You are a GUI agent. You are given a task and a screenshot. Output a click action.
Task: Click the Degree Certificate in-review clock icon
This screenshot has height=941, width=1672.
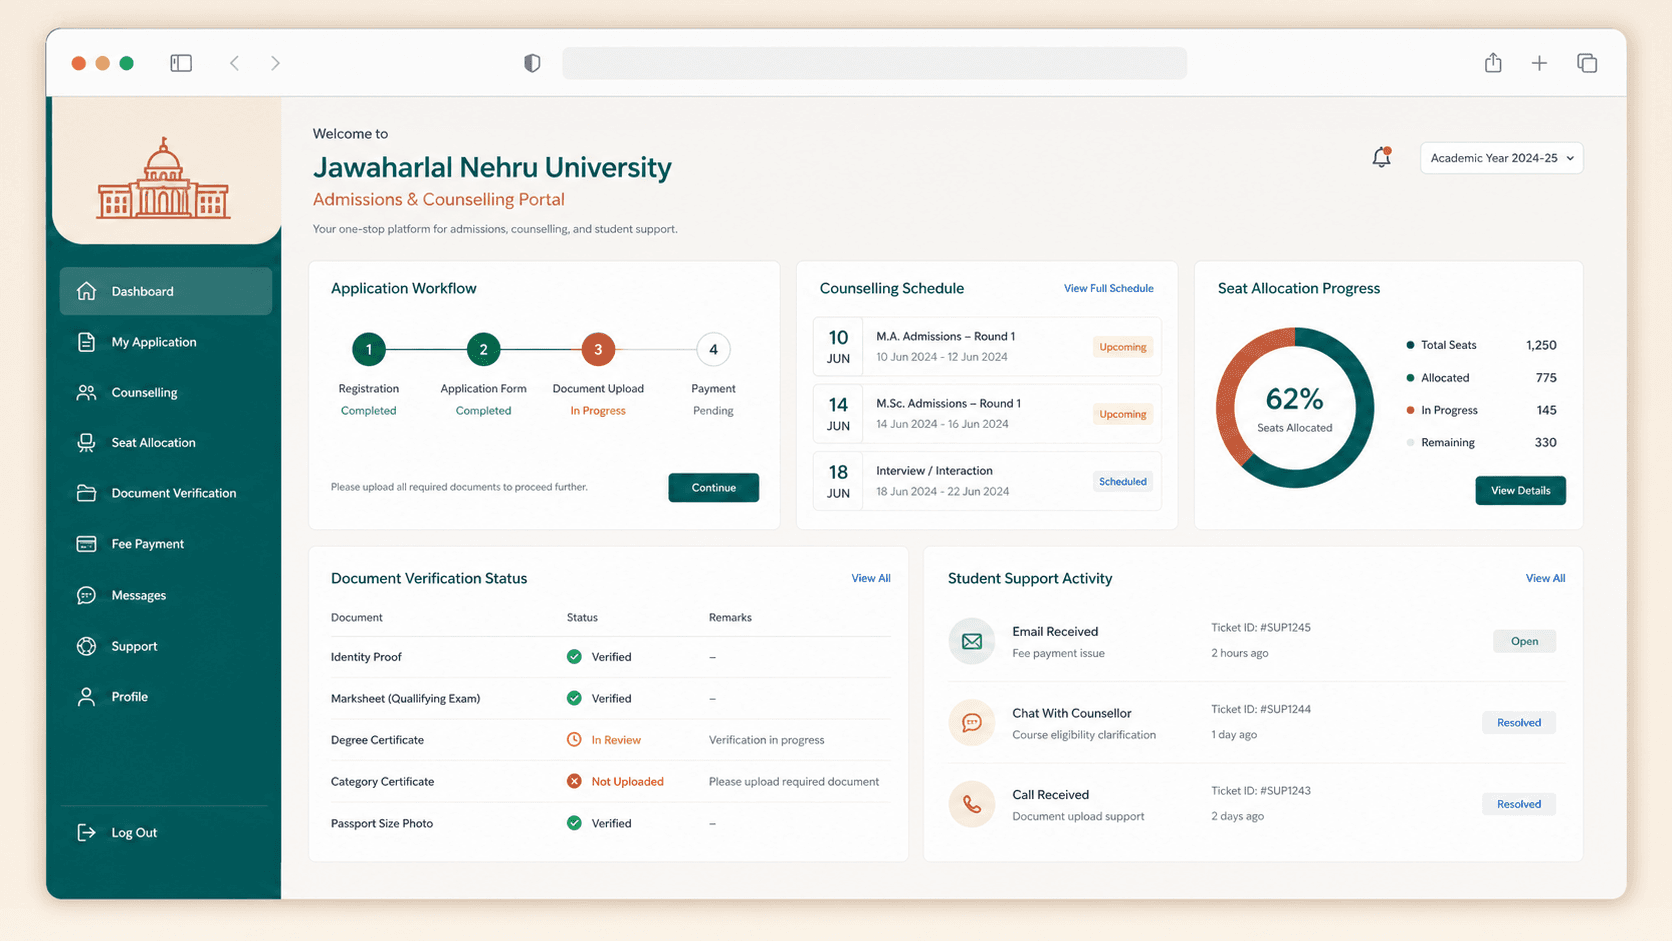pyautogui.click(x=574, y=740)
